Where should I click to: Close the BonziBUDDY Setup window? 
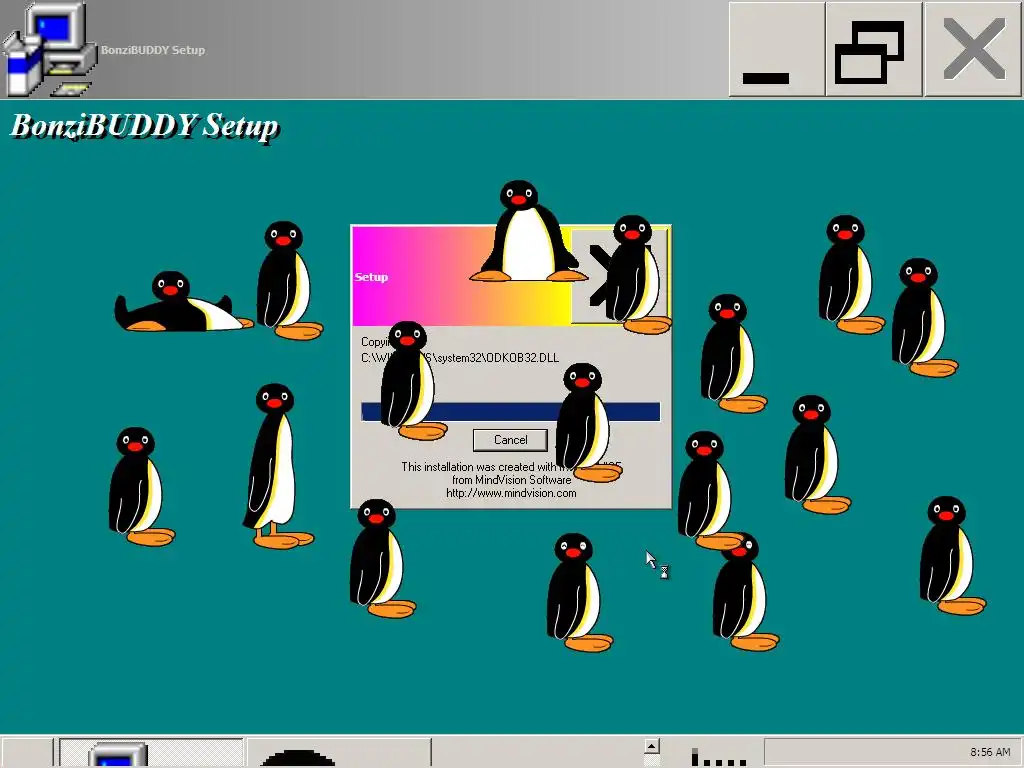[x=973, y=50]
